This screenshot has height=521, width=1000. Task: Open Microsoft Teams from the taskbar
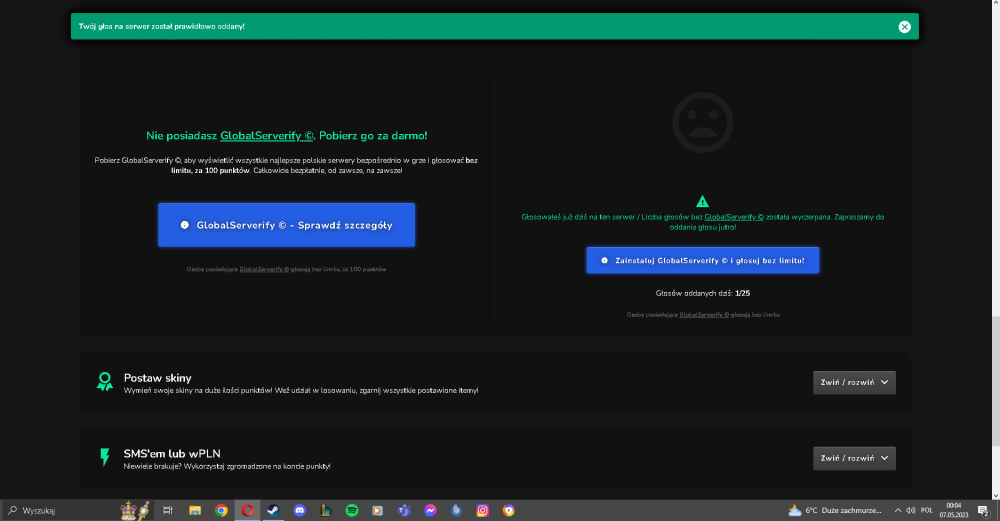pos(404,510)
